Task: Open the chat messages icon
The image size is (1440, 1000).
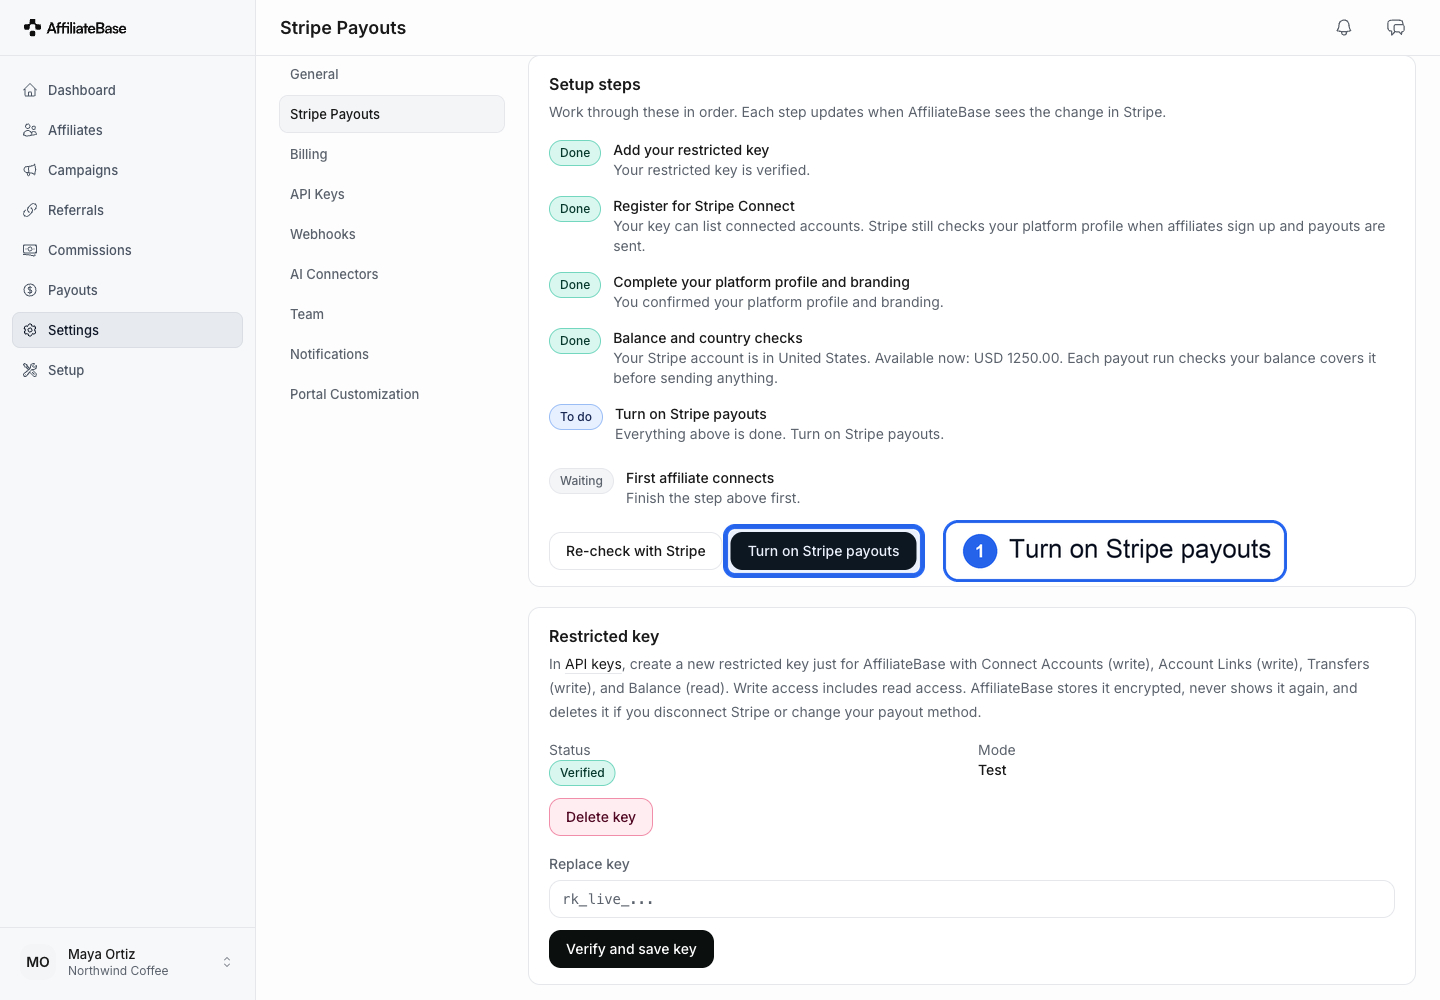Action: pyautogui.click(x=1396, y=28)
